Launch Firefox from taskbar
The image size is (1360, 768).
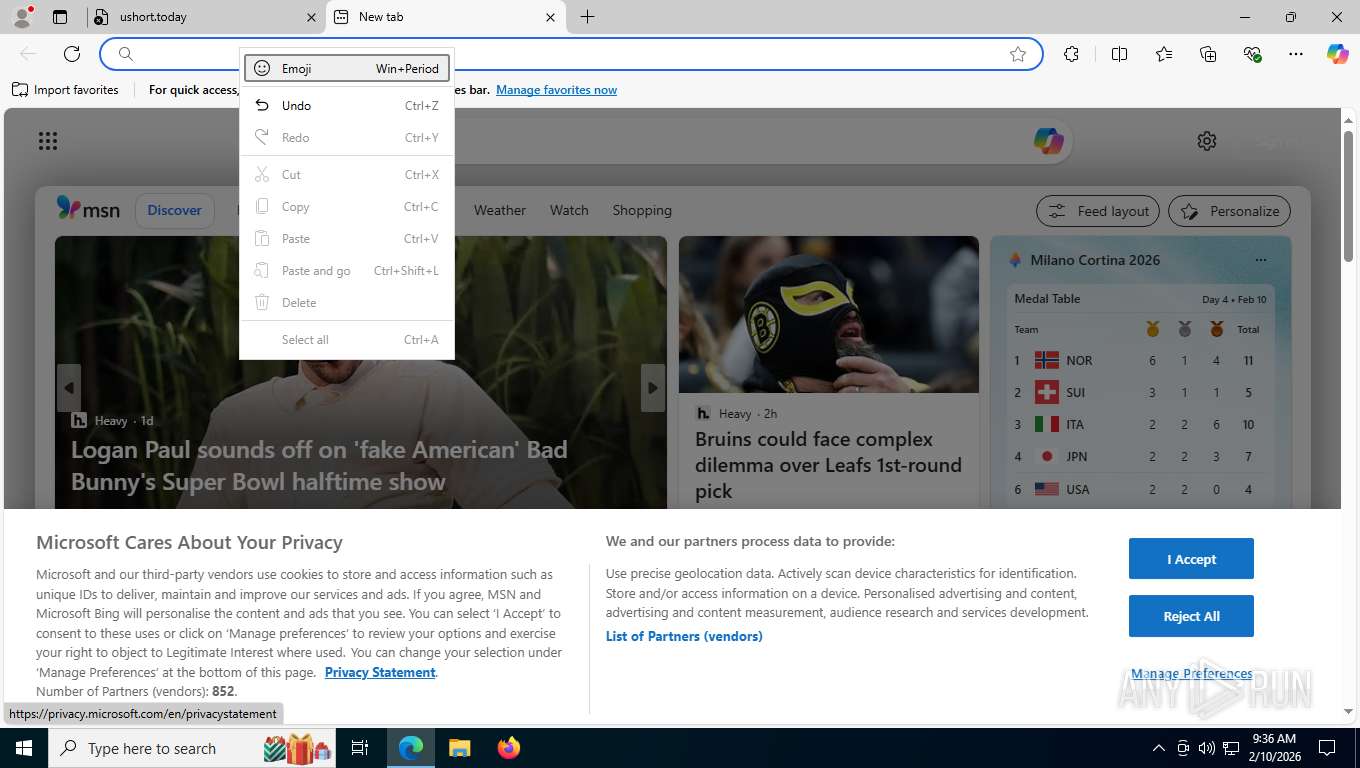click(x=509, y=748)
